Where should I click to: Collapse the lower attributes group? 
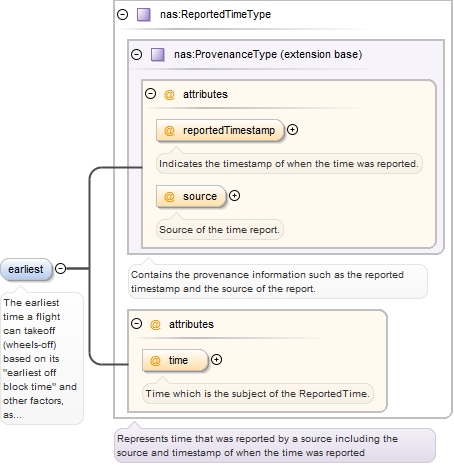point(137,324)
